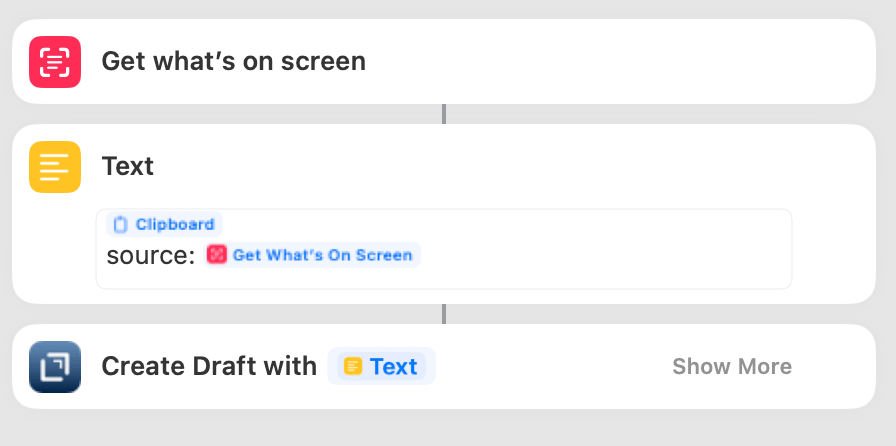Screen dimensions: 896x446
Task: Click the "Create Draft with" label
Action: click(x=209, y=367)
